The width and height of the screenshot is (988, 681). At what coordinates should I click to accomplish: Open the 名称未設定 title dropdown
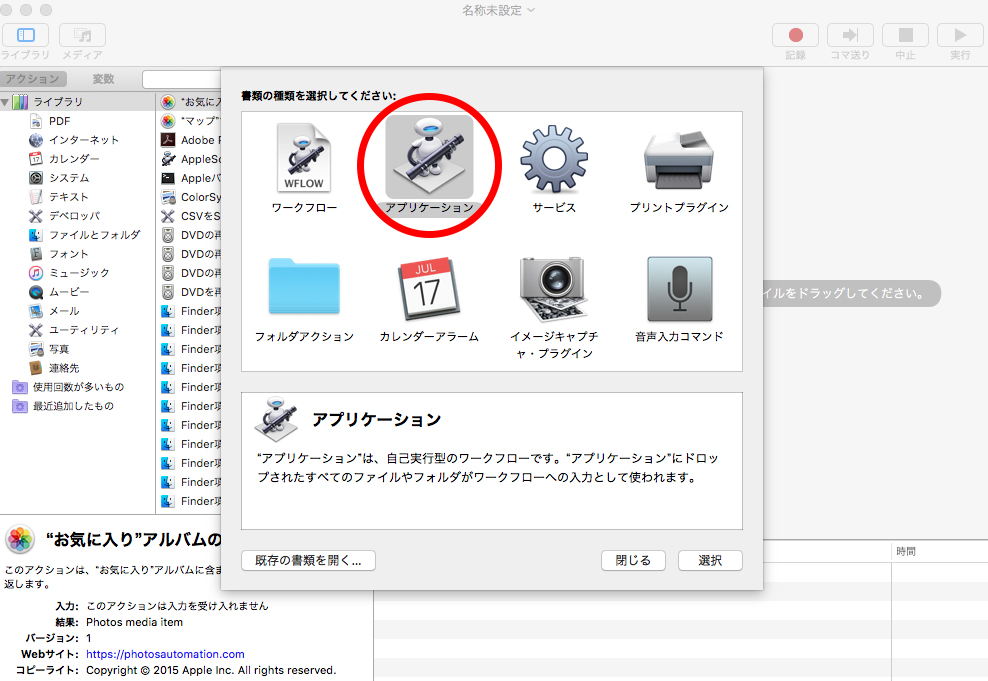click(x=498, y=10)
